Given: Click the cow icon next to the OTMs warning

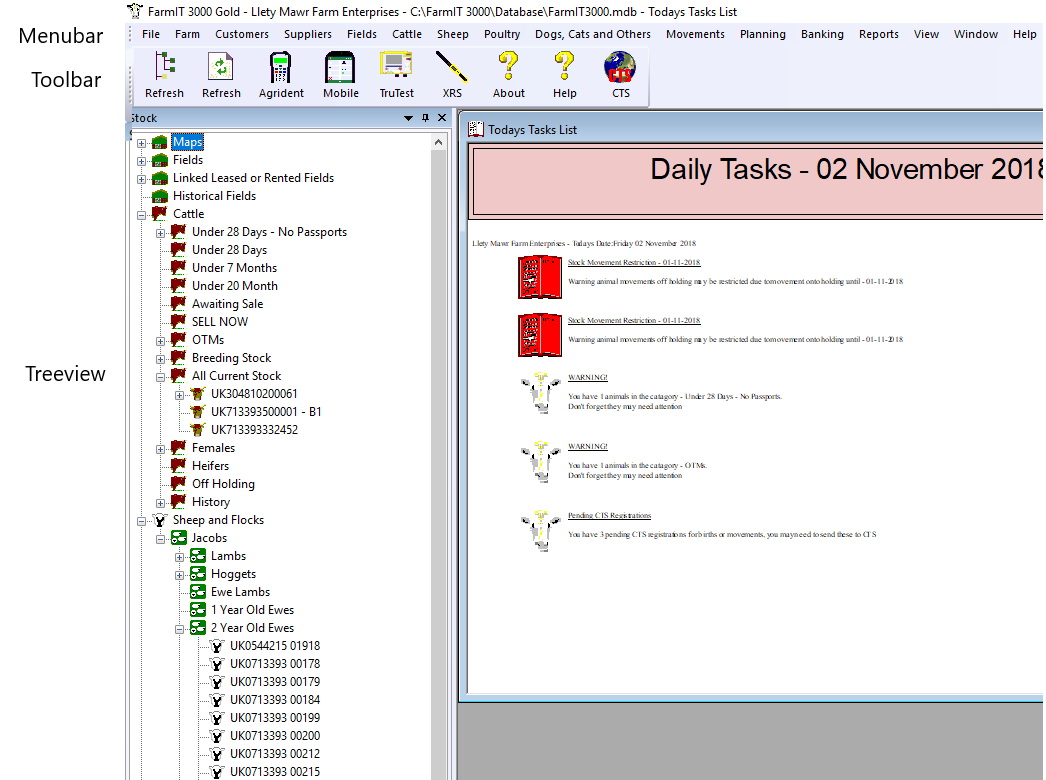Looking at the screenshot, I should (x=540, y=462).
